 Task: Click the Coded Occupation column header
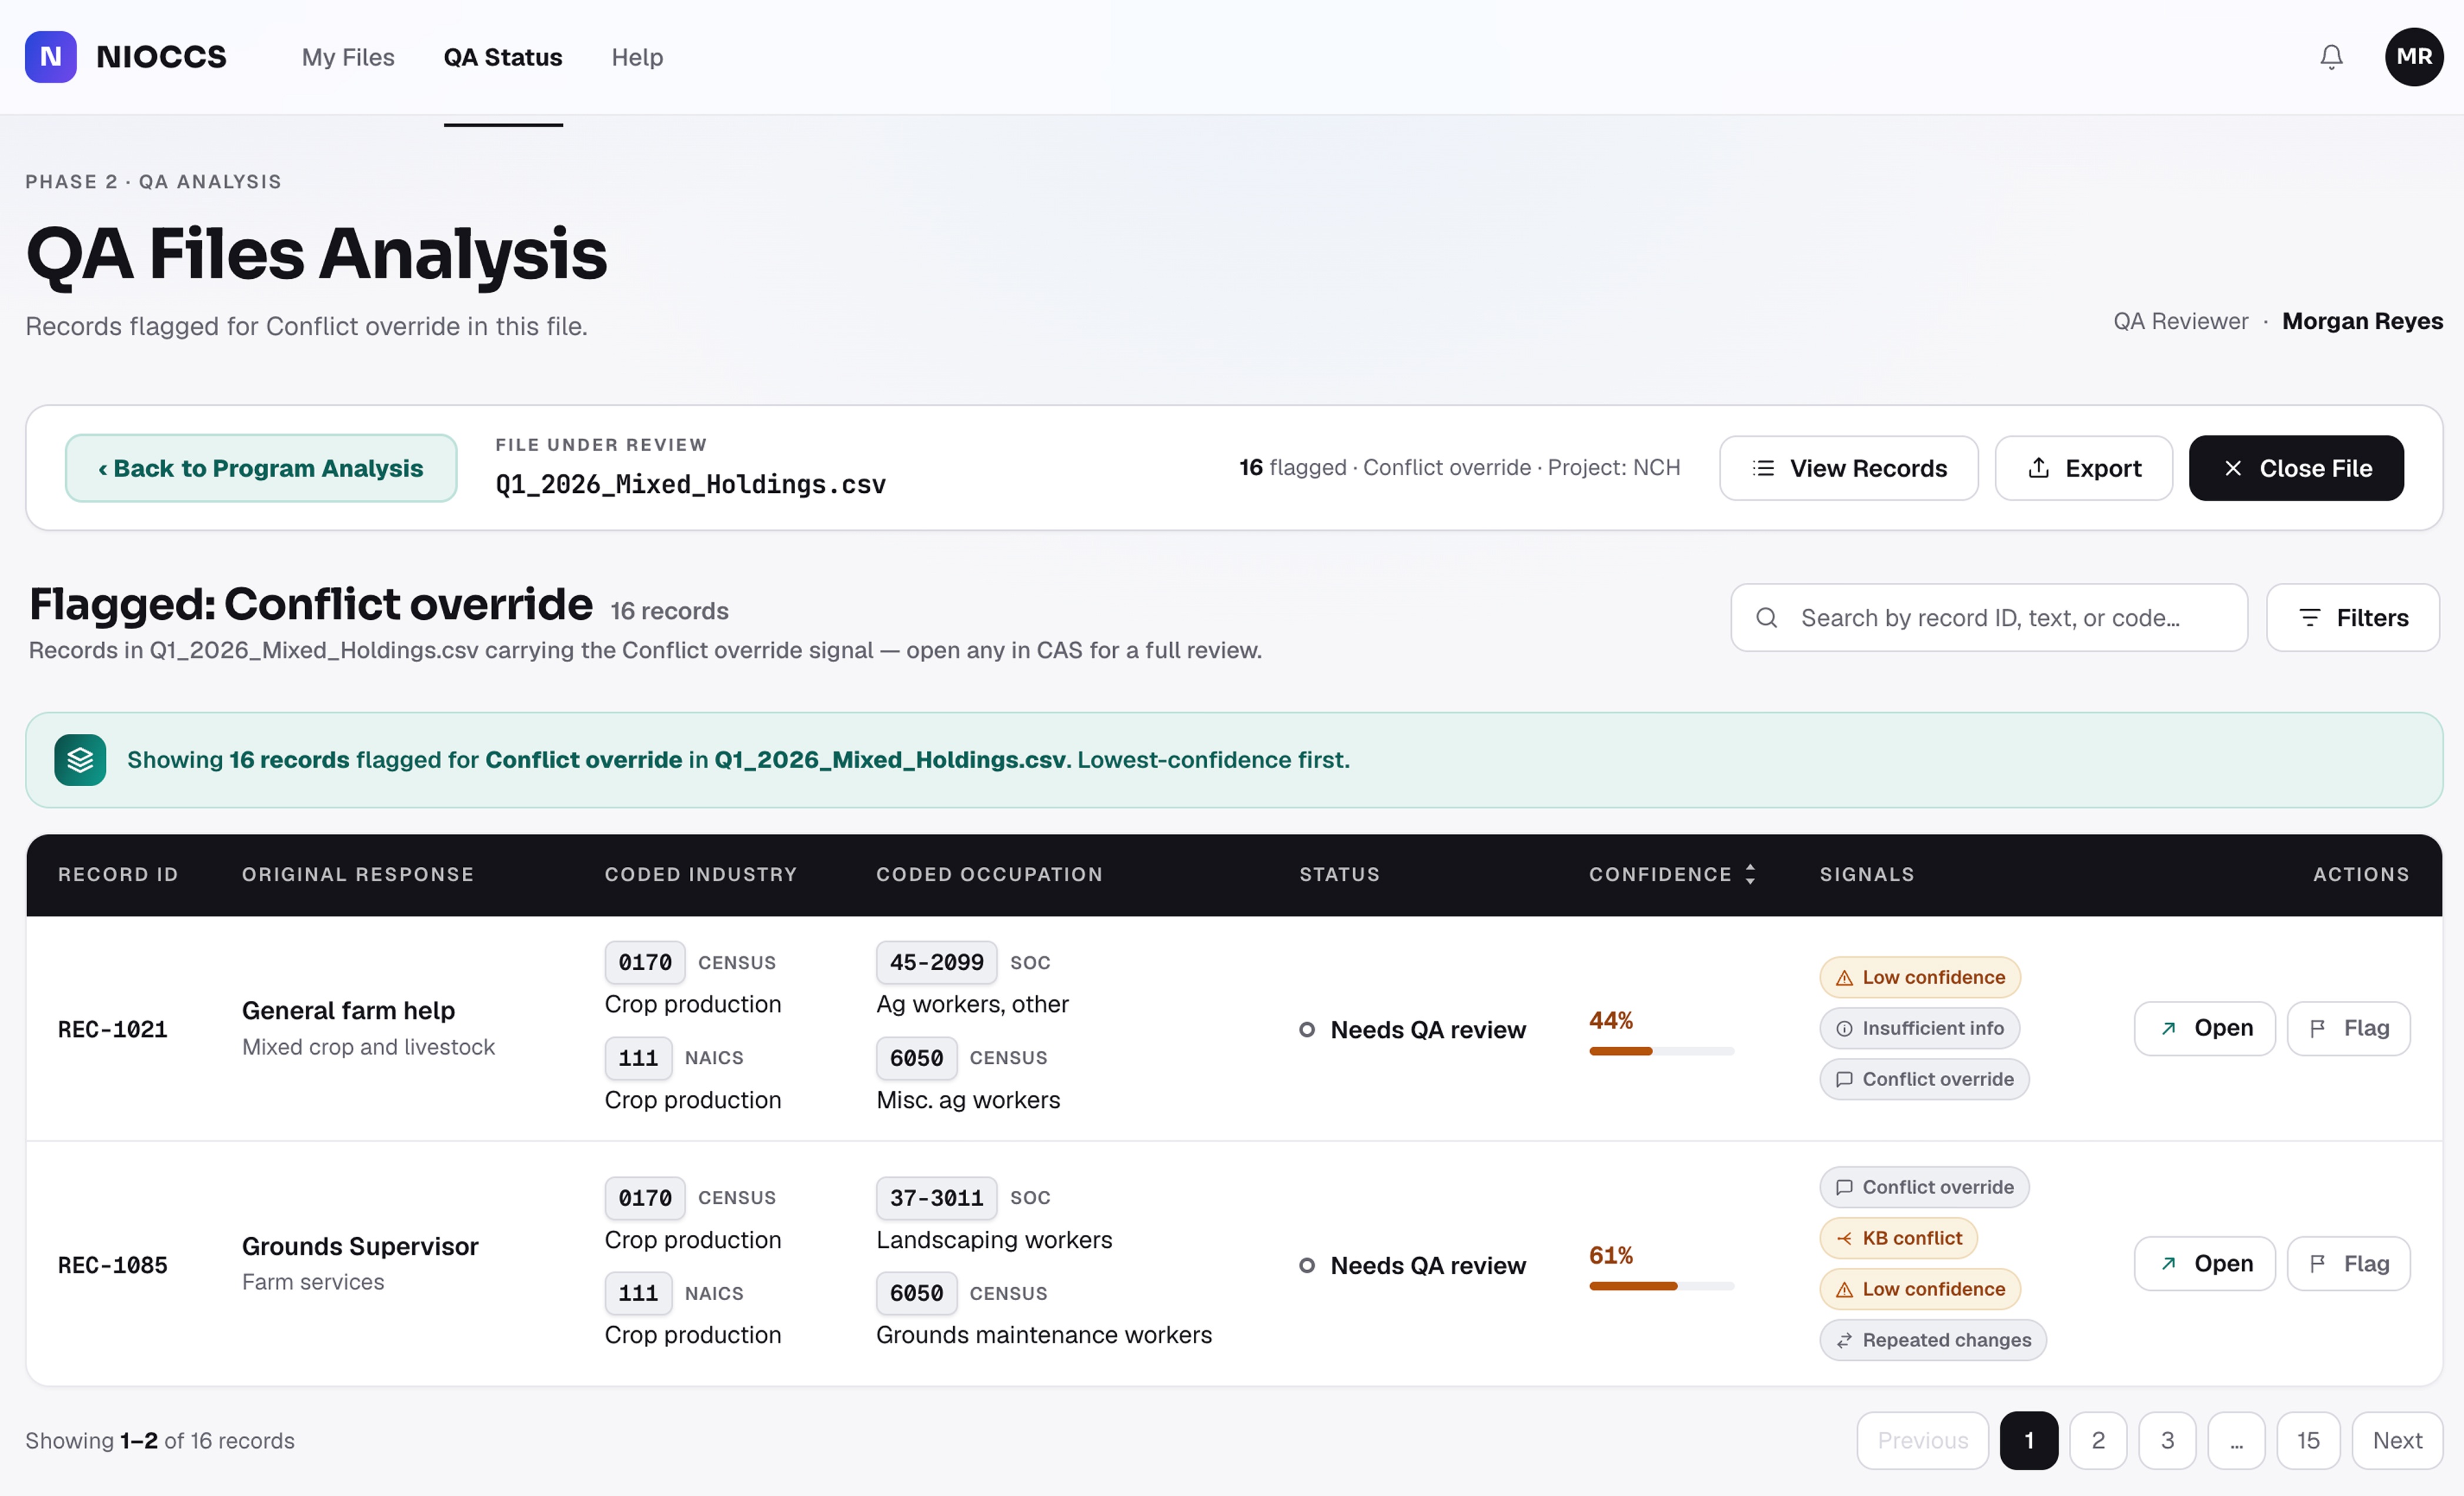989,874
